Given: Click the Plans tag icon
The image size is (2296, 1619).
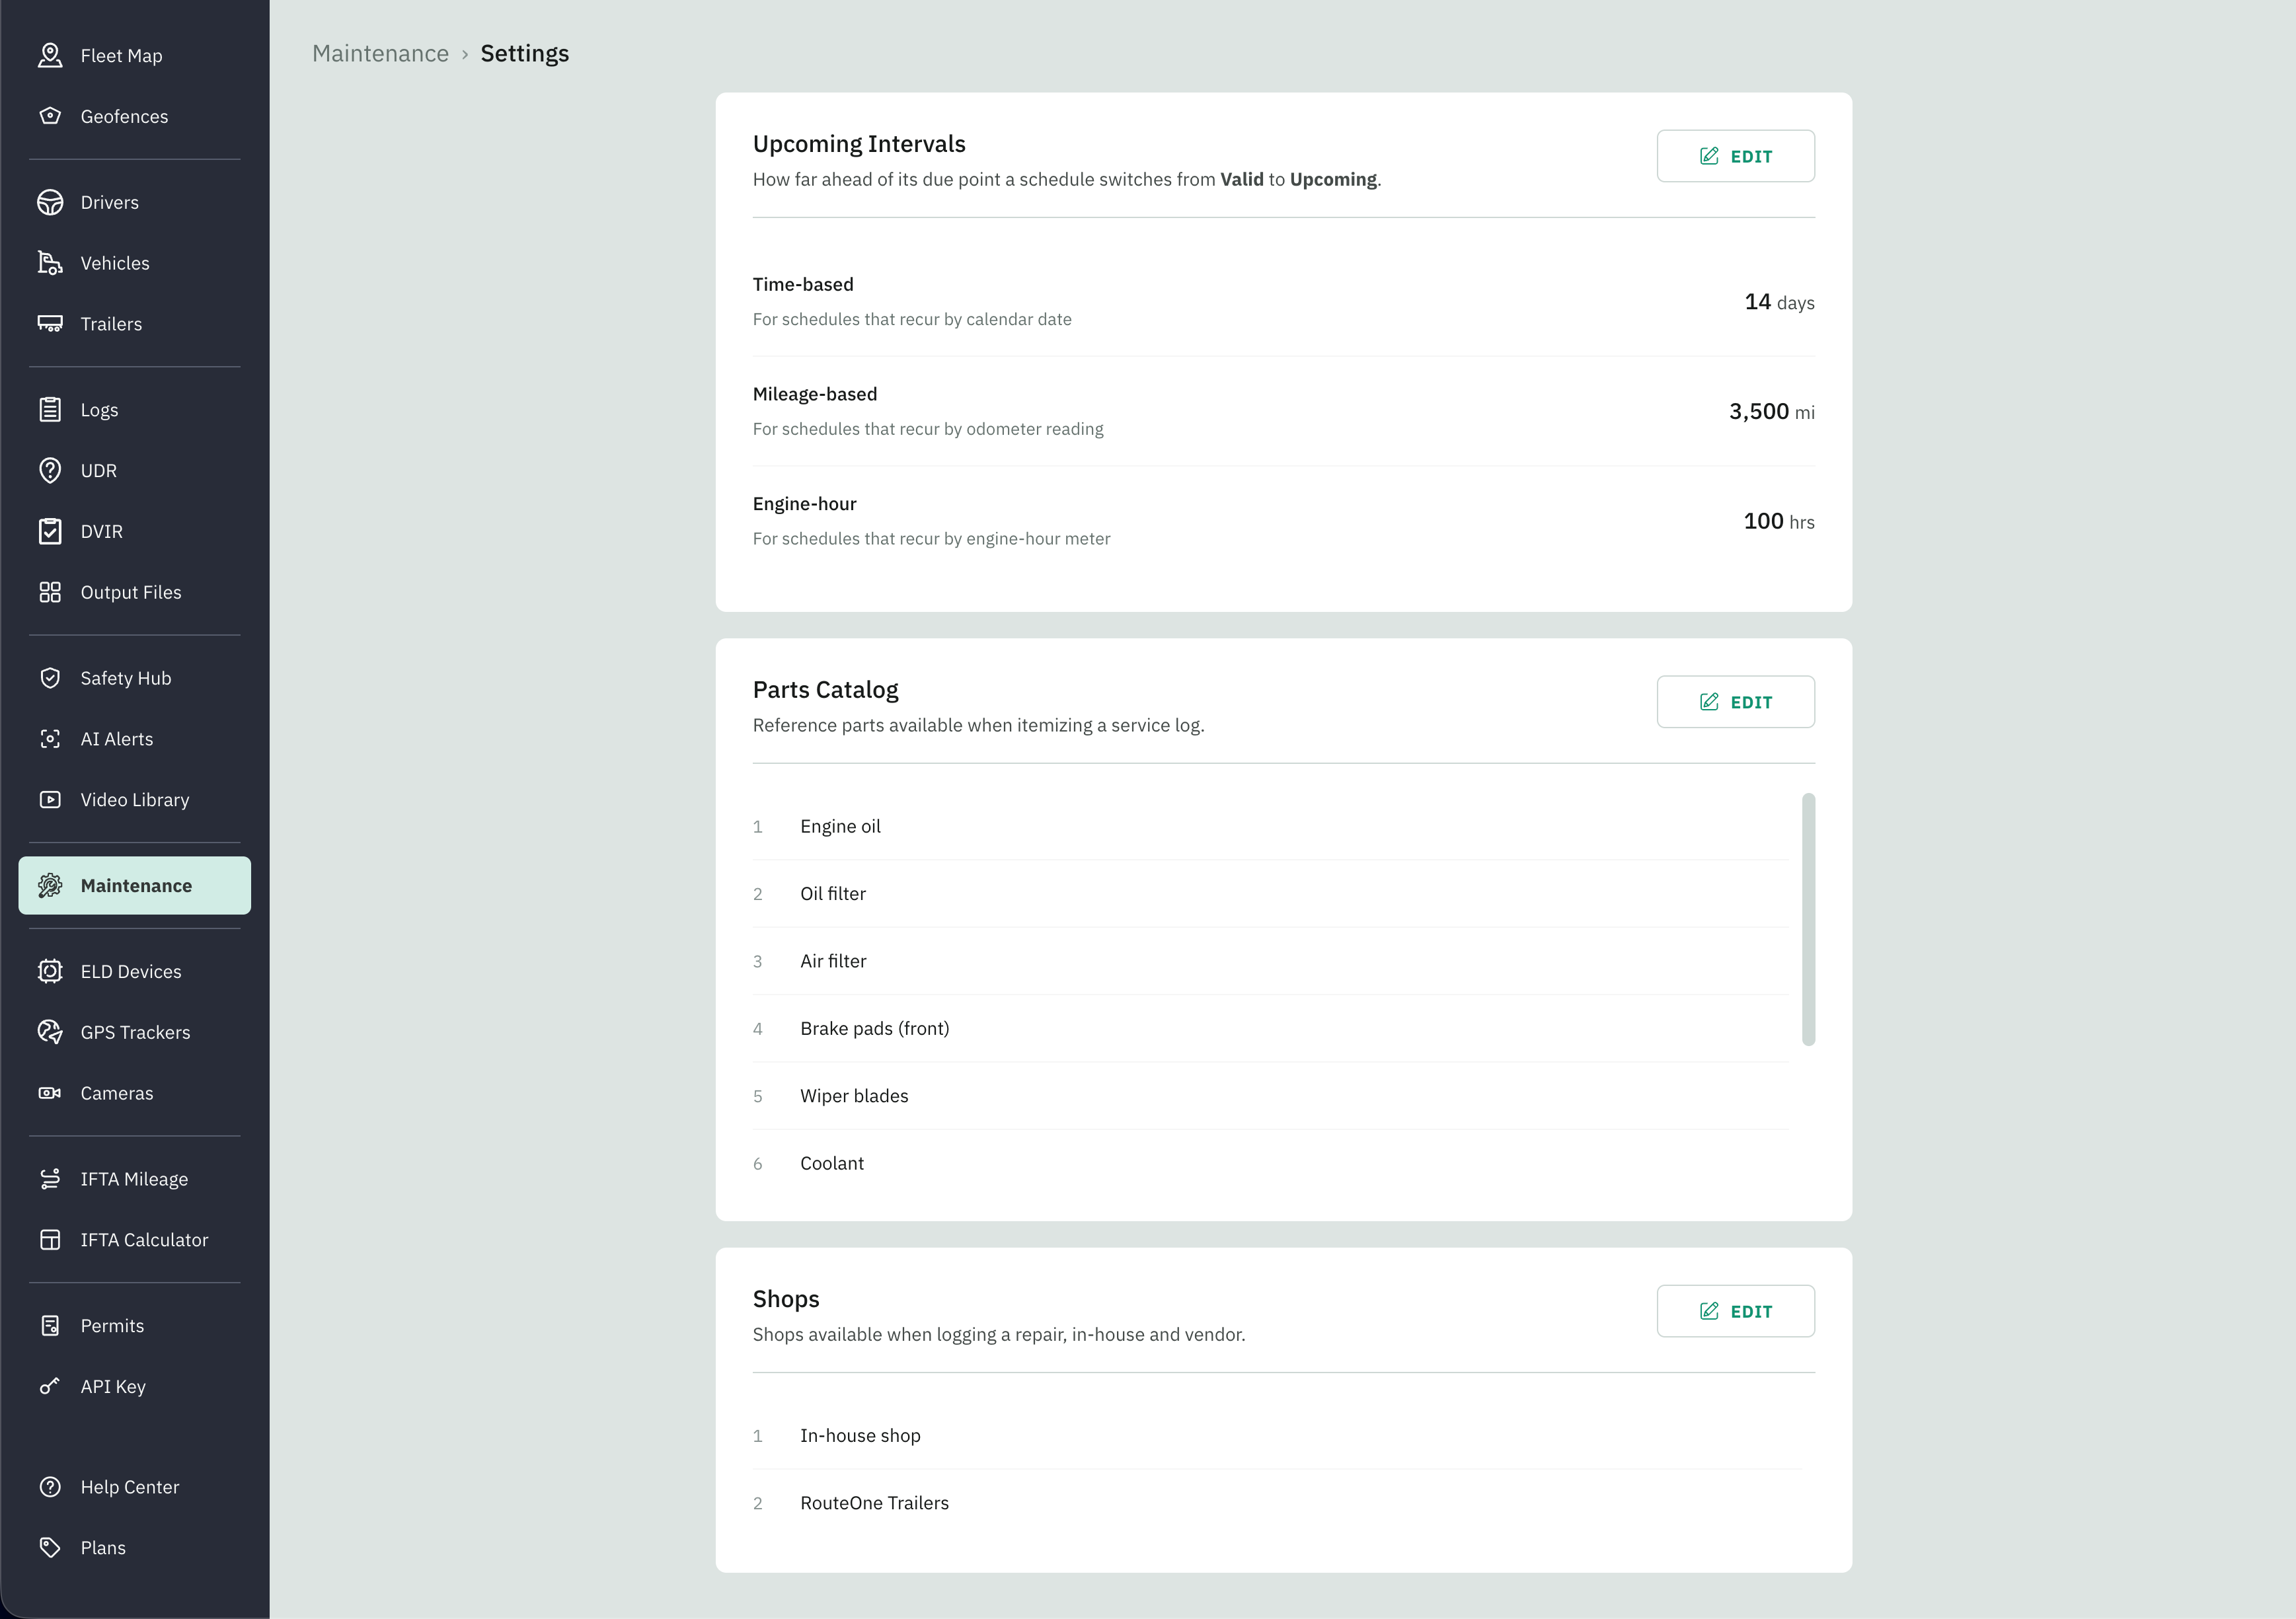Looking at the screenshot, I should point(50,1548).
